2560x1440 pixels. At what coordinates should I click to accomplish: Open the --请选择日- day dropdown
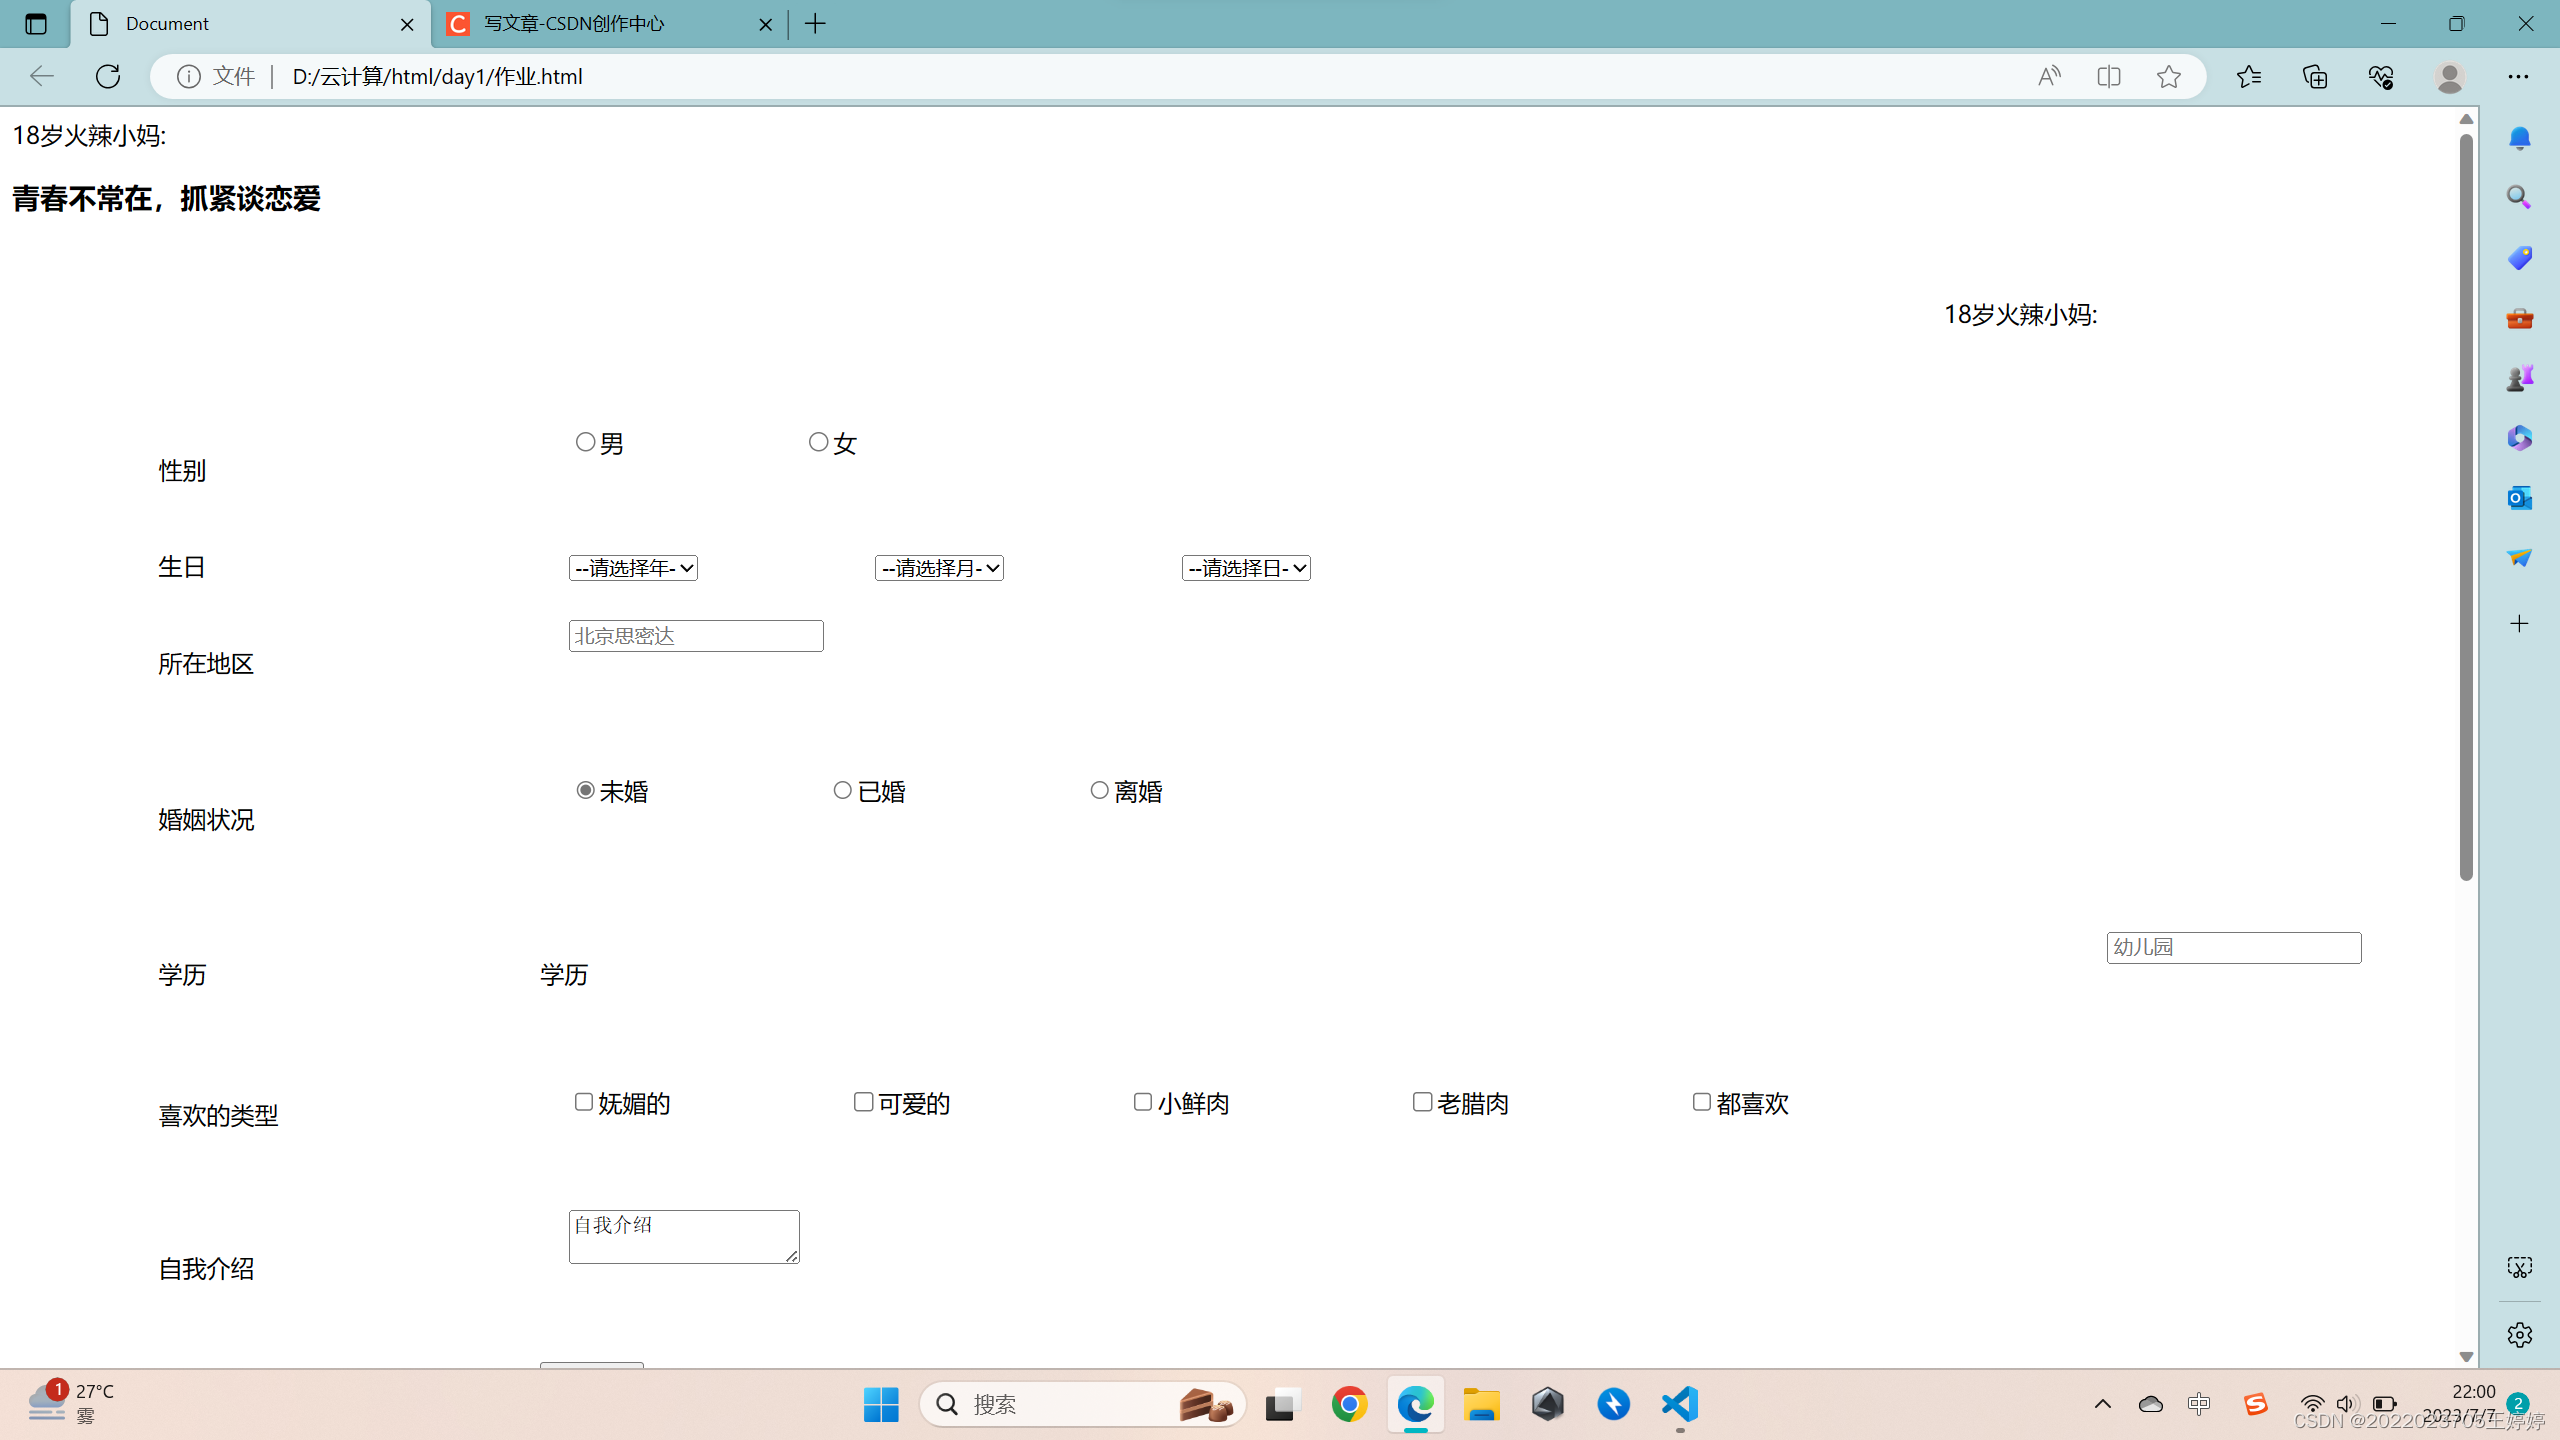(1245, 567)
